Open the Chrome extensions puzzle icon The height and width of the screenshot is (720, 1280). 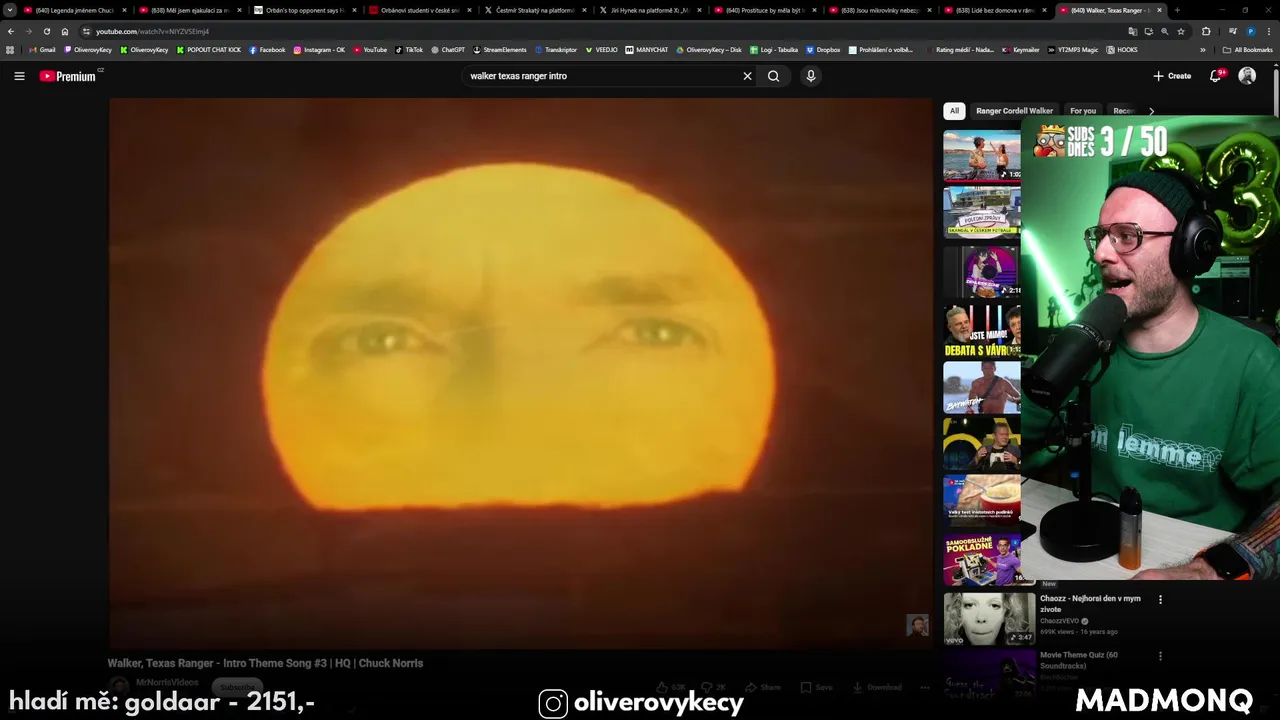tap(1206, 31)
